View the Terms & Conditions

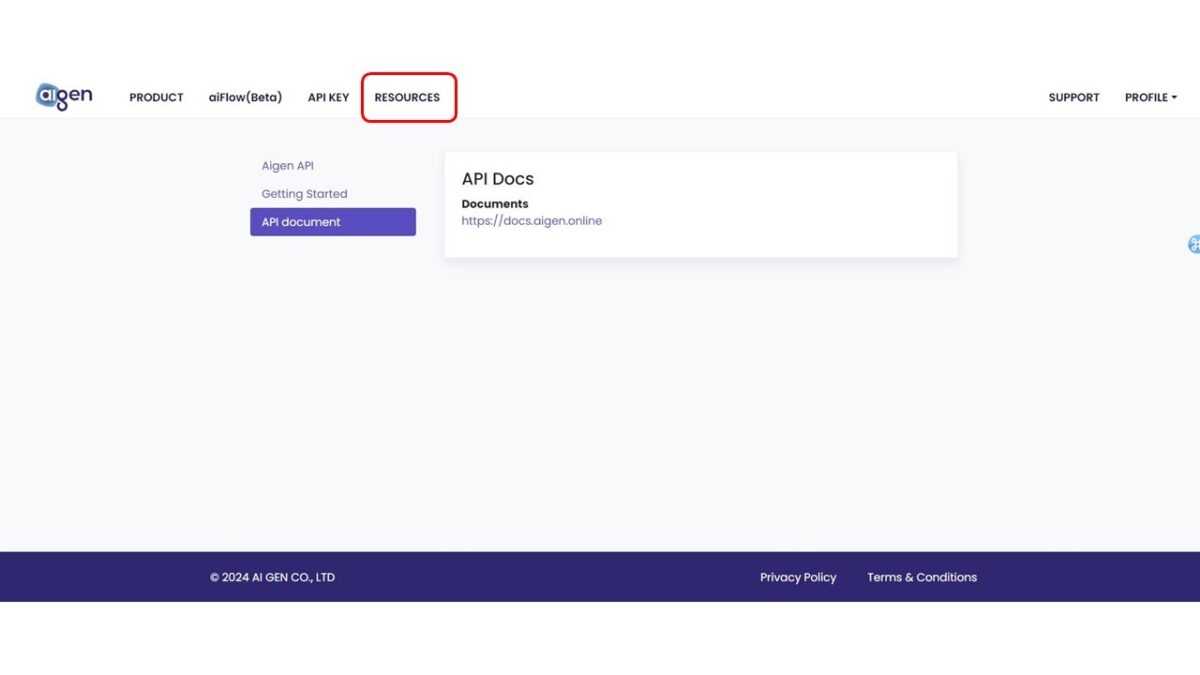point(922,577)
